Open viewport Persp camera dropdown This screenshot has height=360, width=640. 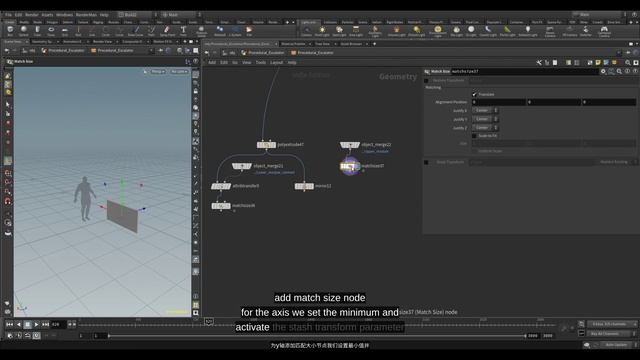coord(158,71)
